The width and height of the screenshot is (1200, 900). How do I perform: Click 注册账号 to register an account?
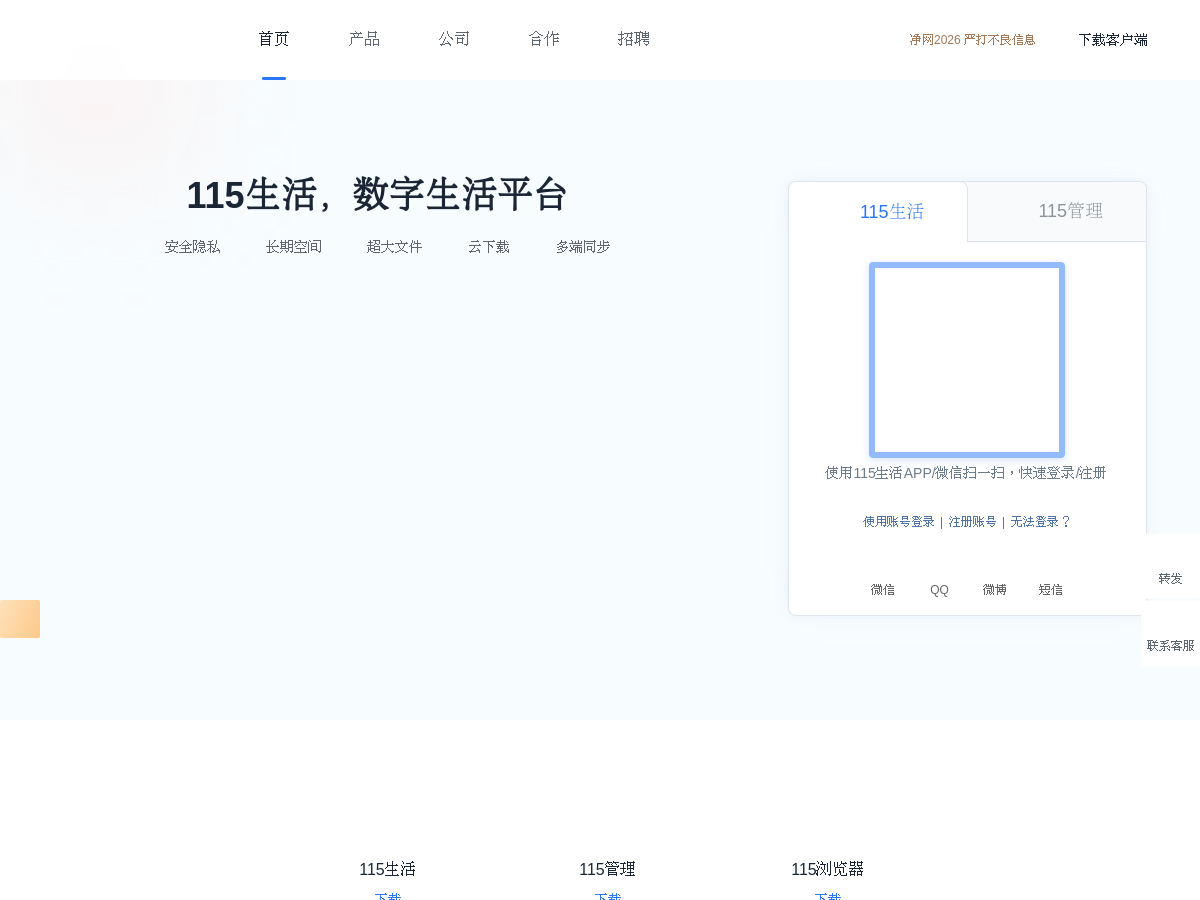pos(972,521)
